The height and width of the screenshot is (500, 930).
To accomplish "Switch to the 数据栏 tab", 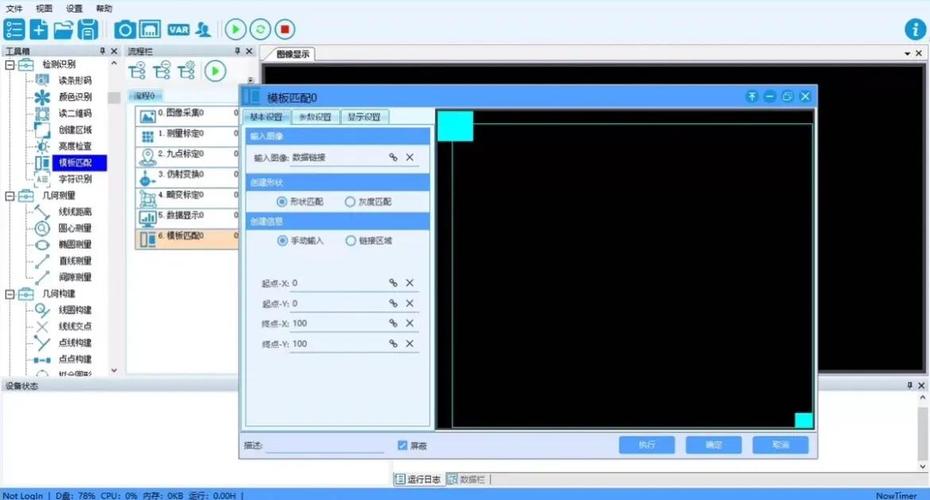I will coord(466,479).
